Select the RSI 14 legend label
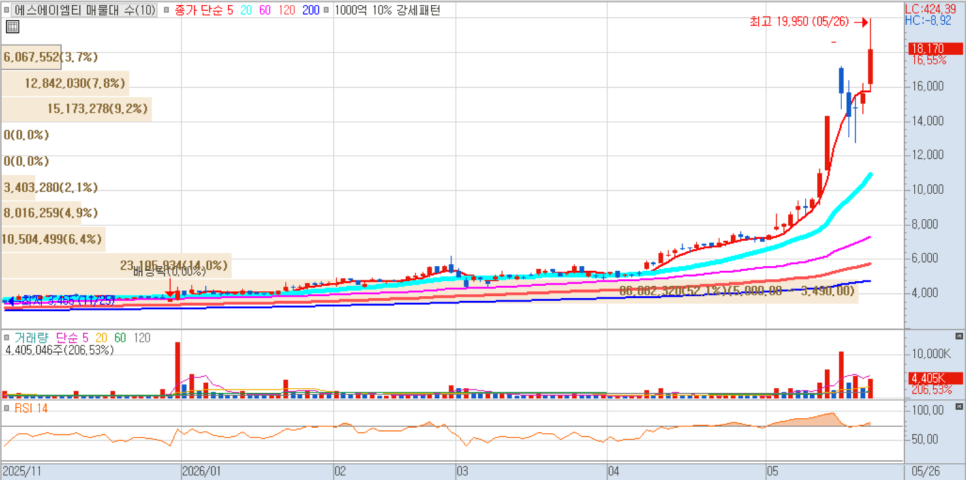966x480 pixels. (x=30, y=408)
